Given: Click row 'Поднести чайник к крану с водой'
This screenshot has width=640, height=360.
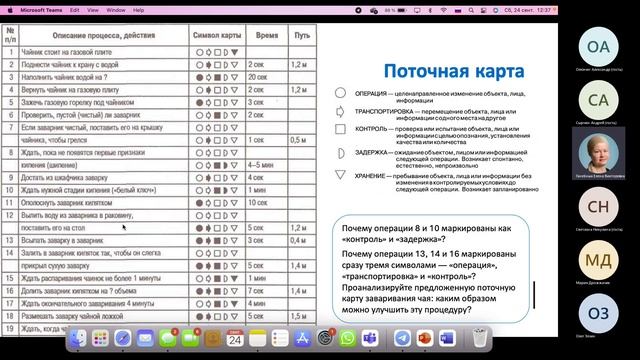Looking at the screenshot, I should point(159,65).
